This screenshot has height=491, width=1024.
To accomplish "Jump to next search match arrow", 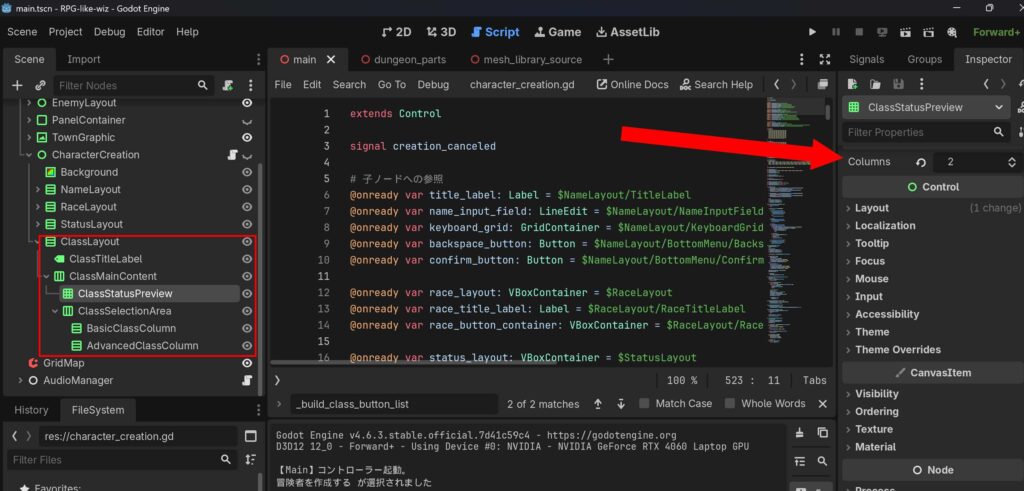I will coord(621,404).
